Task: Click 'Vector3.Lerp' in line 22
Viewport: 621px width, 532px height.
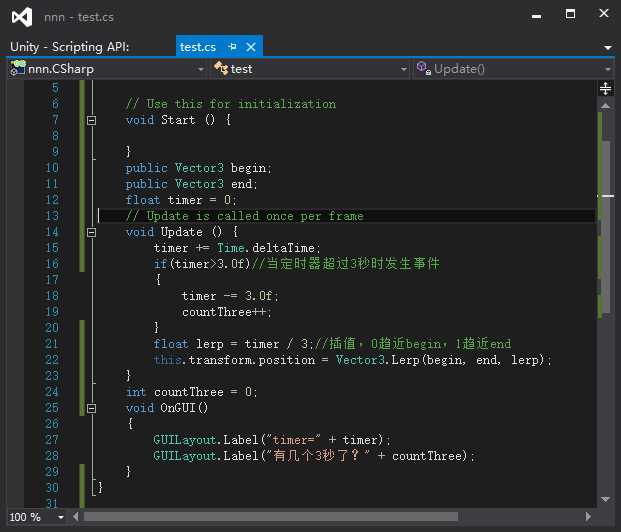Action: pyautogui.click(x=377, y=360)
